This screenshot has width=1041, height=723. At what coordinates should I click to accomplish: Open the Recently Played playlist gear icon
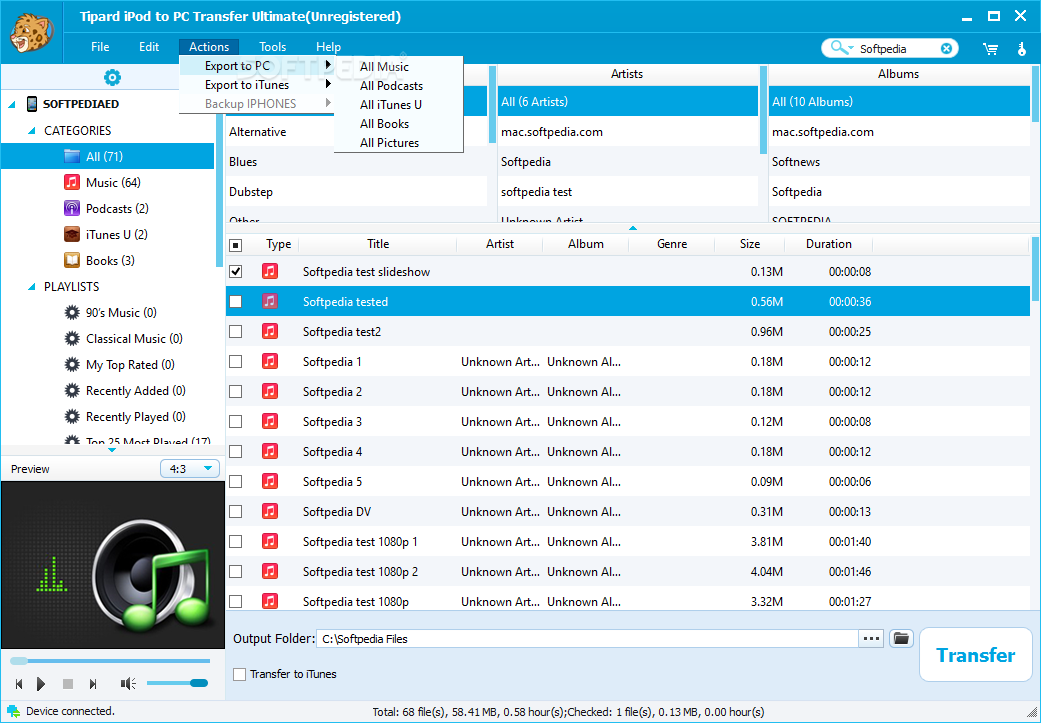click(72, 416)
